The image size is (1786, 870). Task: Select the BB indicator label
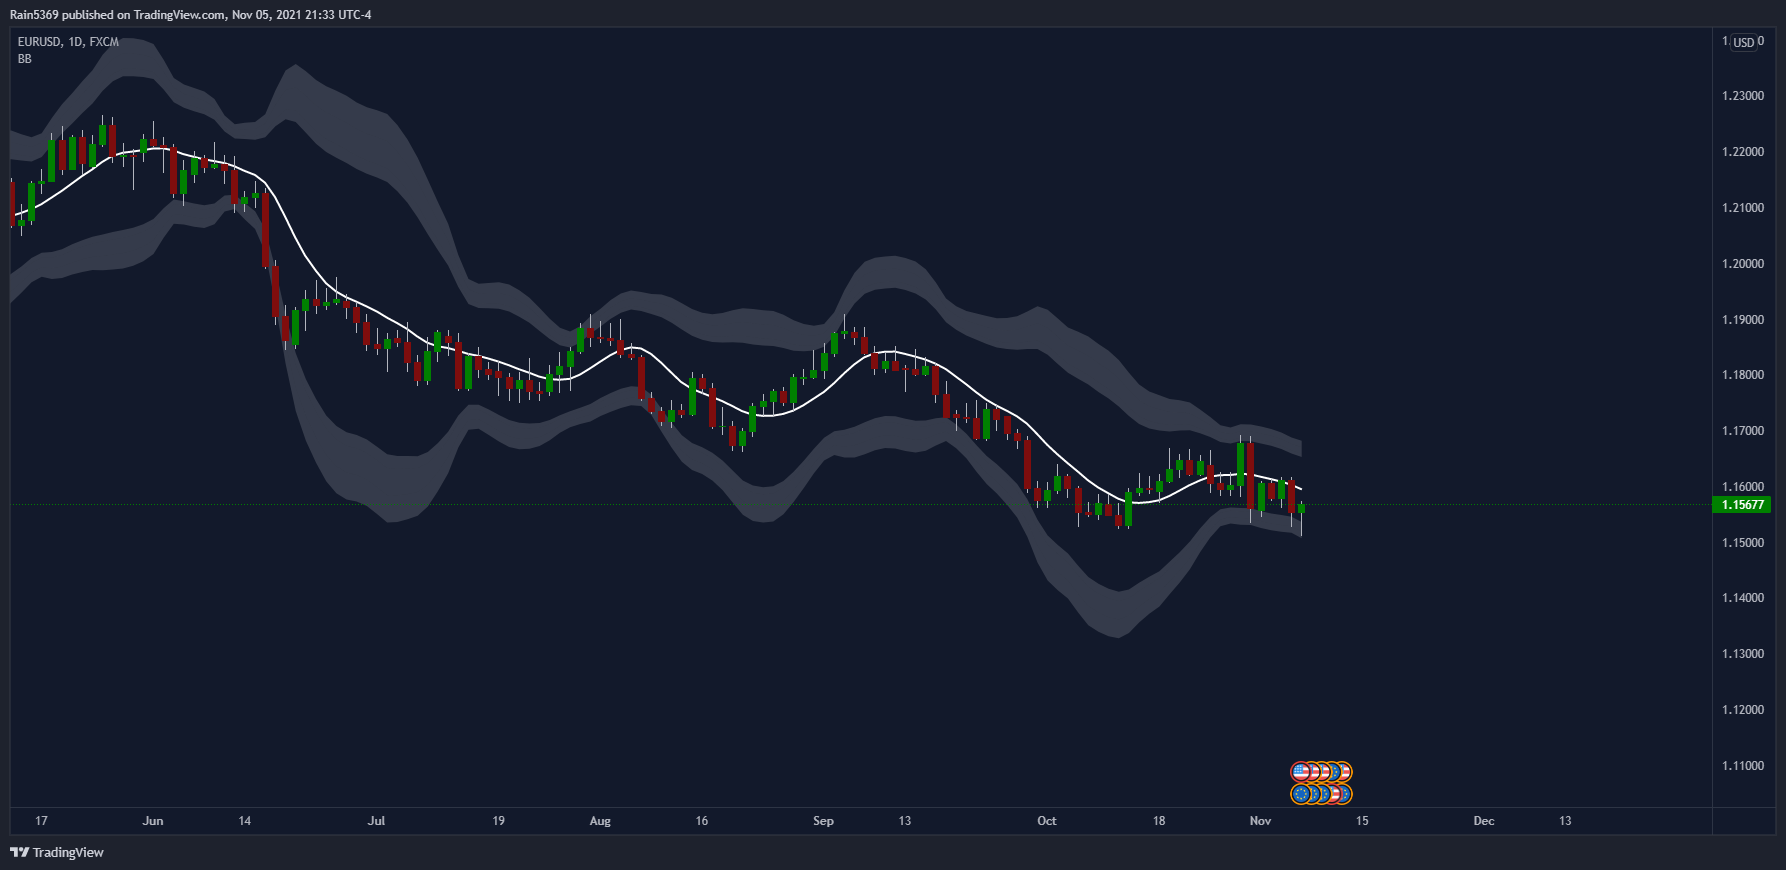pos(25,59)
